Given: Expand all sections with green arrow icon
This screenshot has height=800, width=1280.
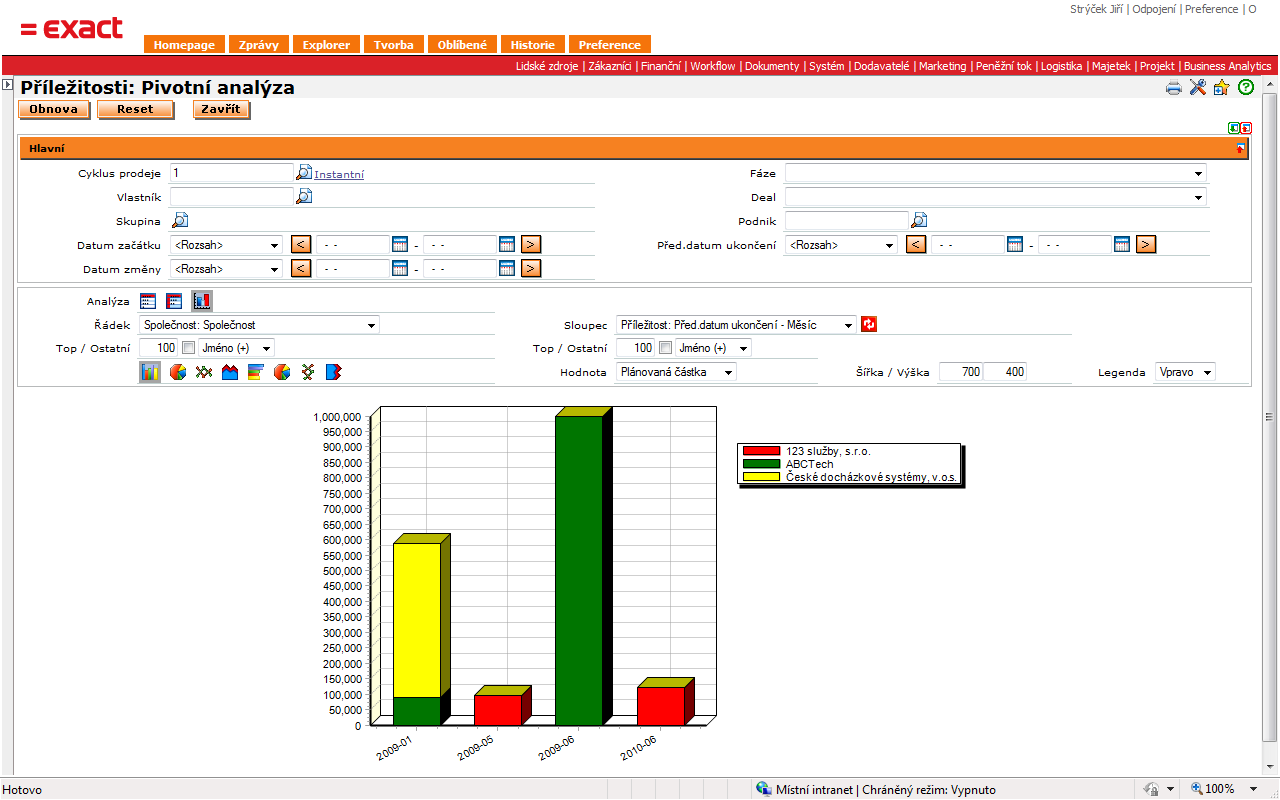Looking at the screenshot, I should click(1235, 128).
